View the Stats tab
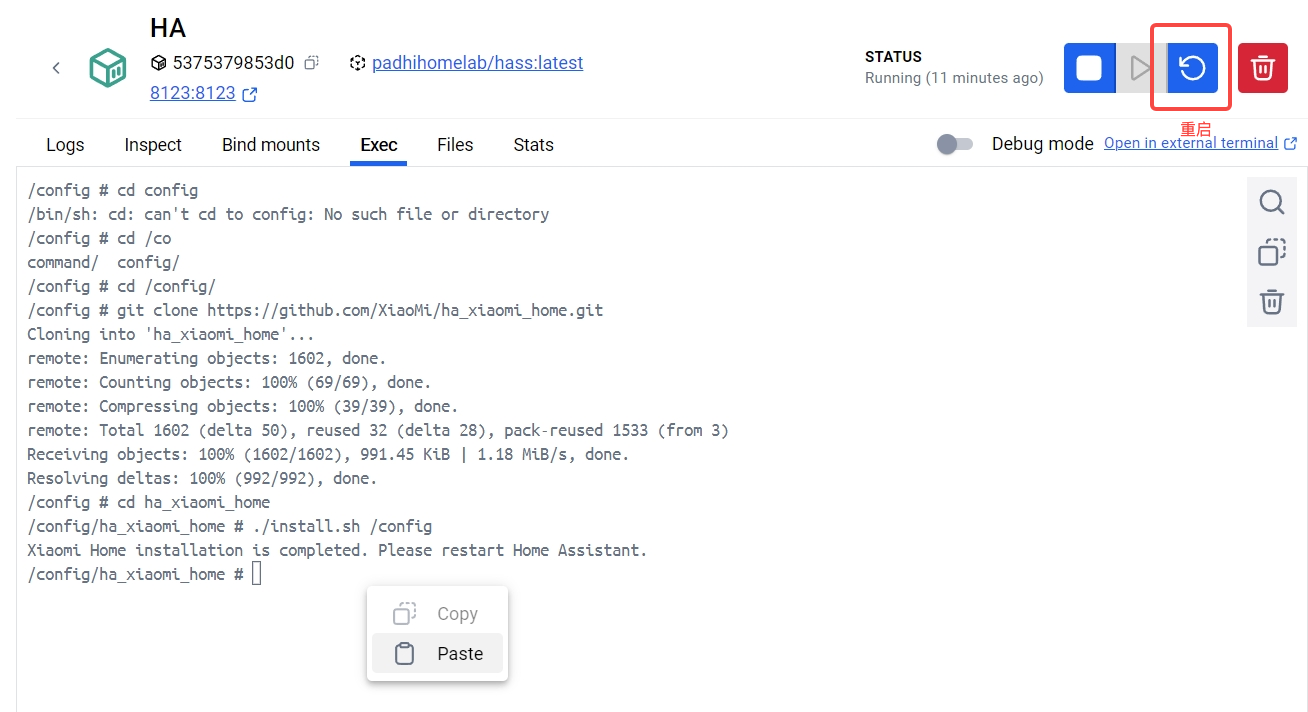The height and width of the screenshot is (712, 1308). pos(533,145)
